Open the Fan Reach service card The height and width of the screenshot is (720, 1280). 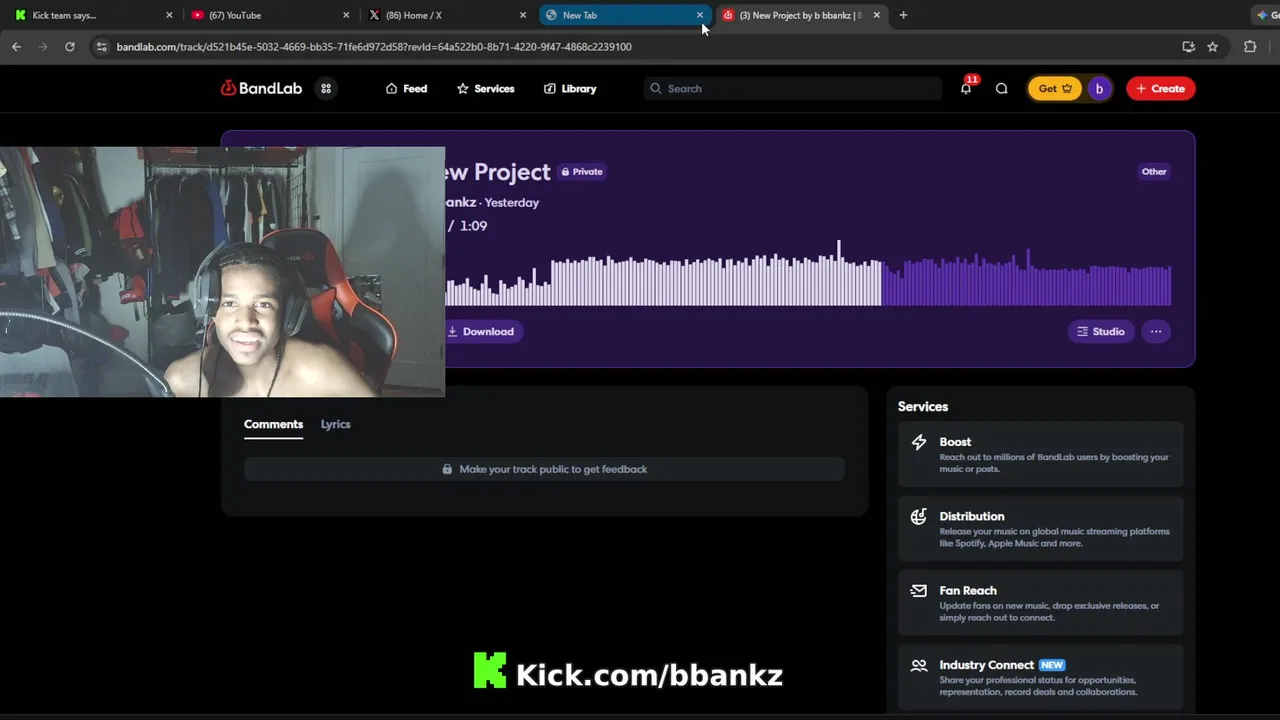coord(1040,603)
